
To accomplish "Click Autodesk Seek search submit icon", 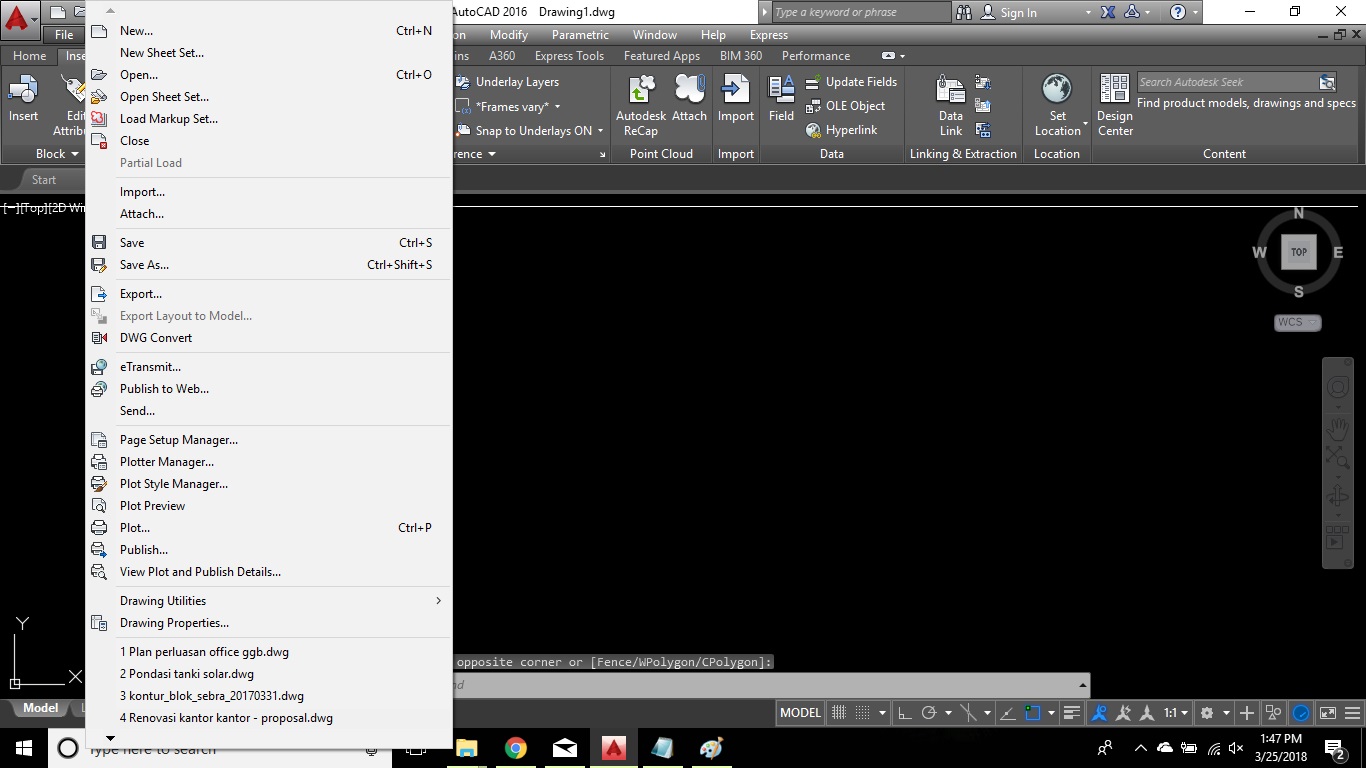I will click(x=1327, y=82).
